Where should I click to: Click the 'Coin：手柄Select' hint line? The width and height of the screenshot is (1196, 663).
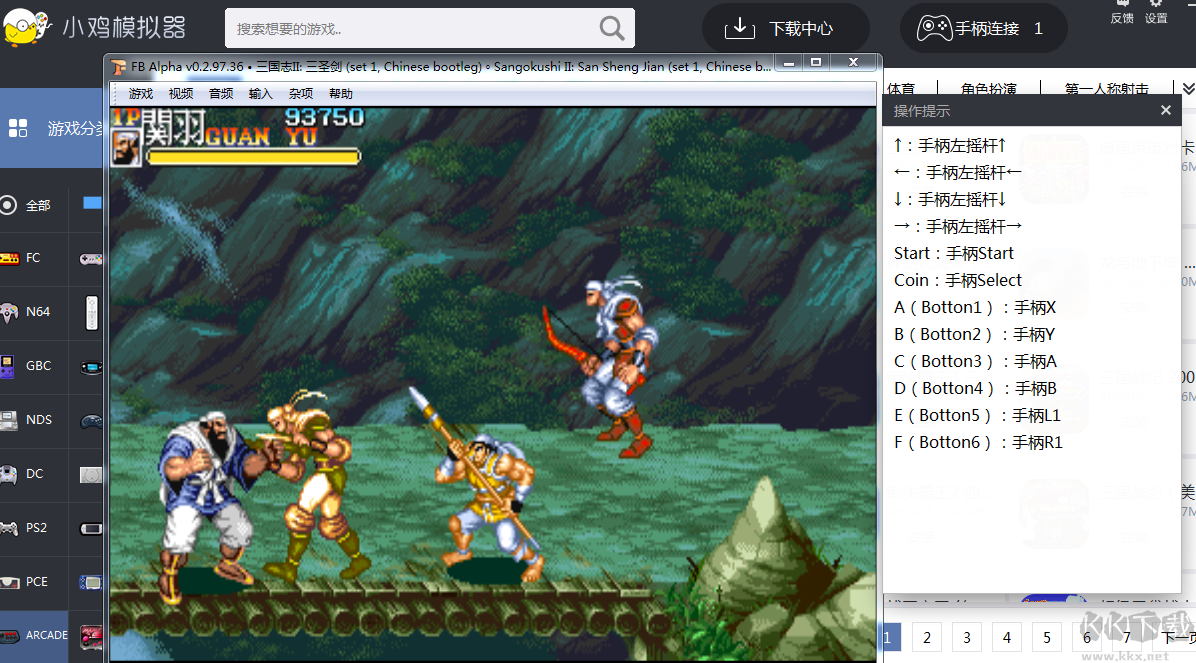(x=957, y=280)
